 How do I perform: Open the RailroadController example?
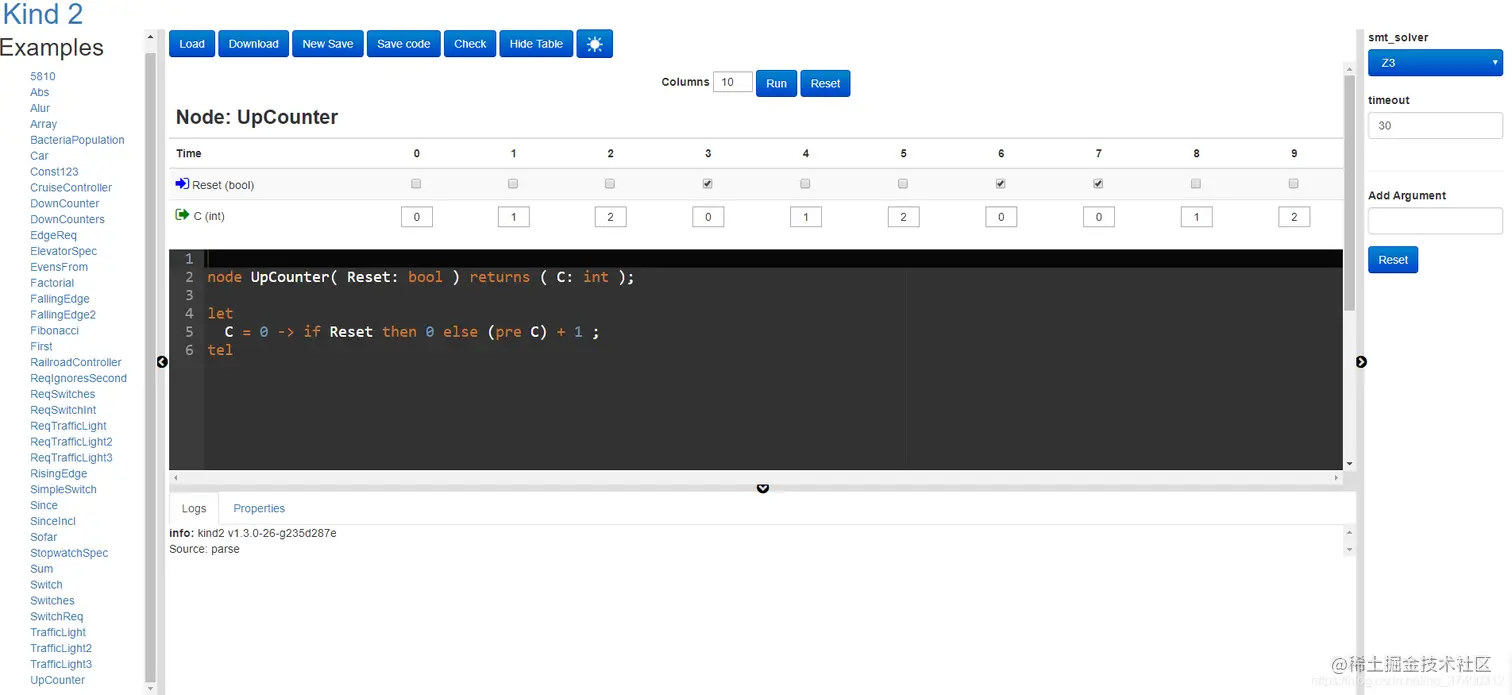(x=76, y=362)
